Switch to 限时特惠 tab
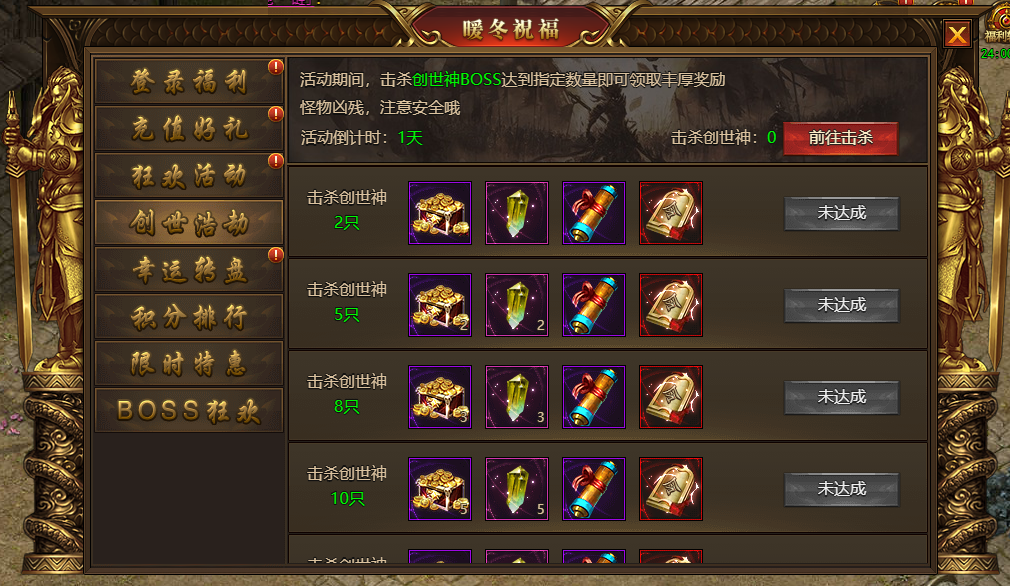Image resolution: width=1010 pixels, height=586 pixels. pyautogui.click(x=189, y=364)
